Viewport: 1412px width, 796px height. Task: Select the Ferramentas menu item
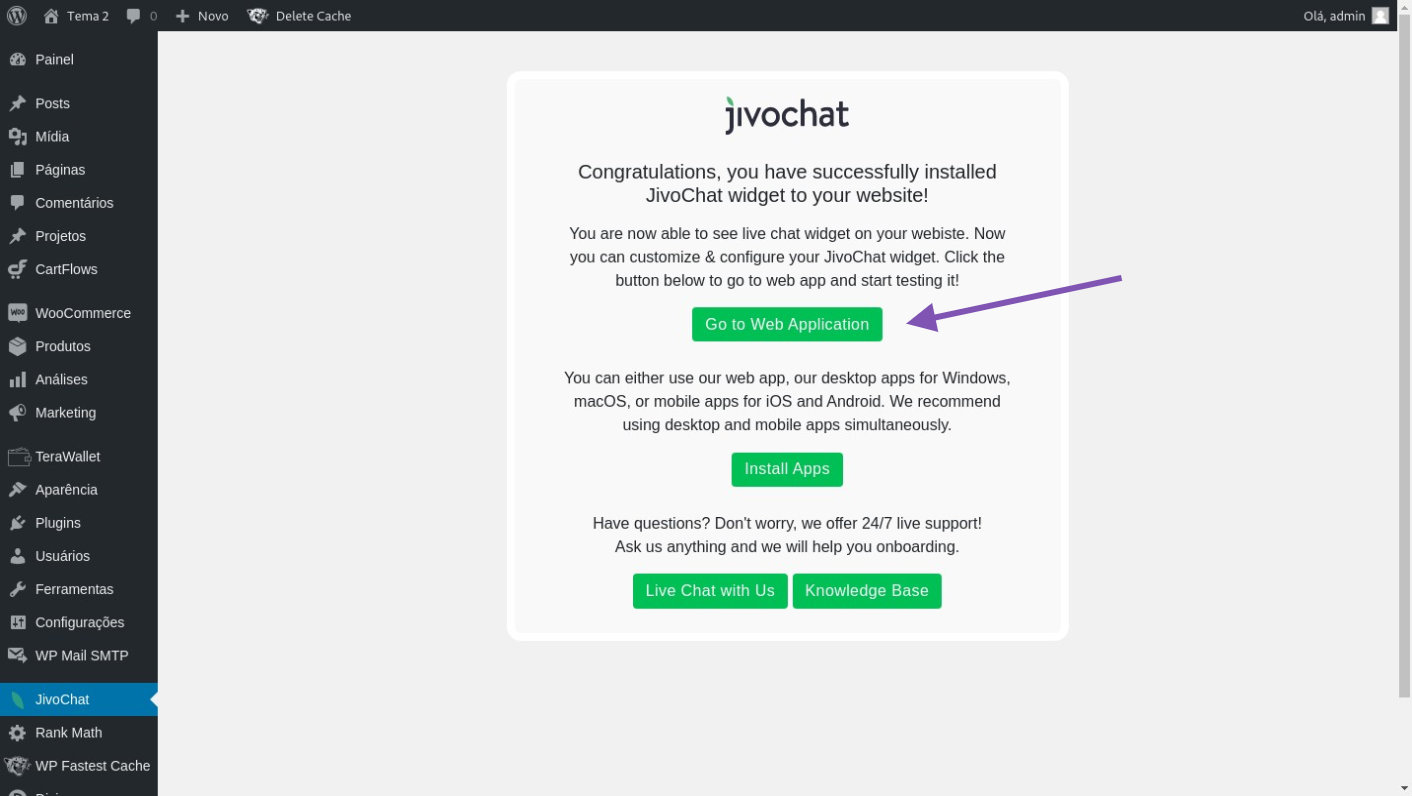[x=79, y=589]
